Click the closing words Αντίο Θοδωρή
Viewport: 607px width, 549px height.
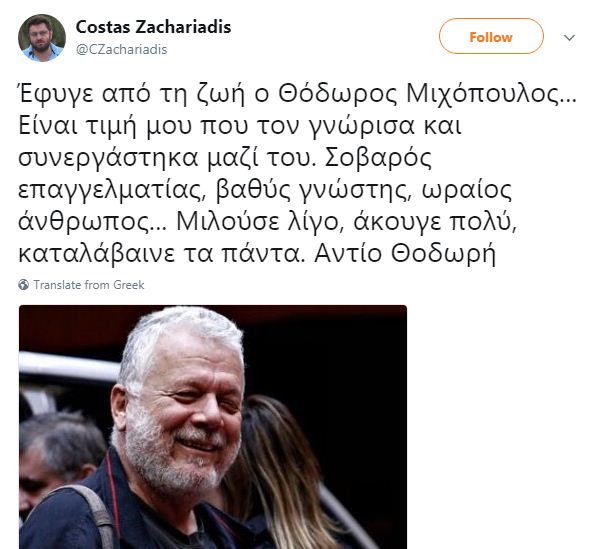pyautogui.click(x=405, y=254)
